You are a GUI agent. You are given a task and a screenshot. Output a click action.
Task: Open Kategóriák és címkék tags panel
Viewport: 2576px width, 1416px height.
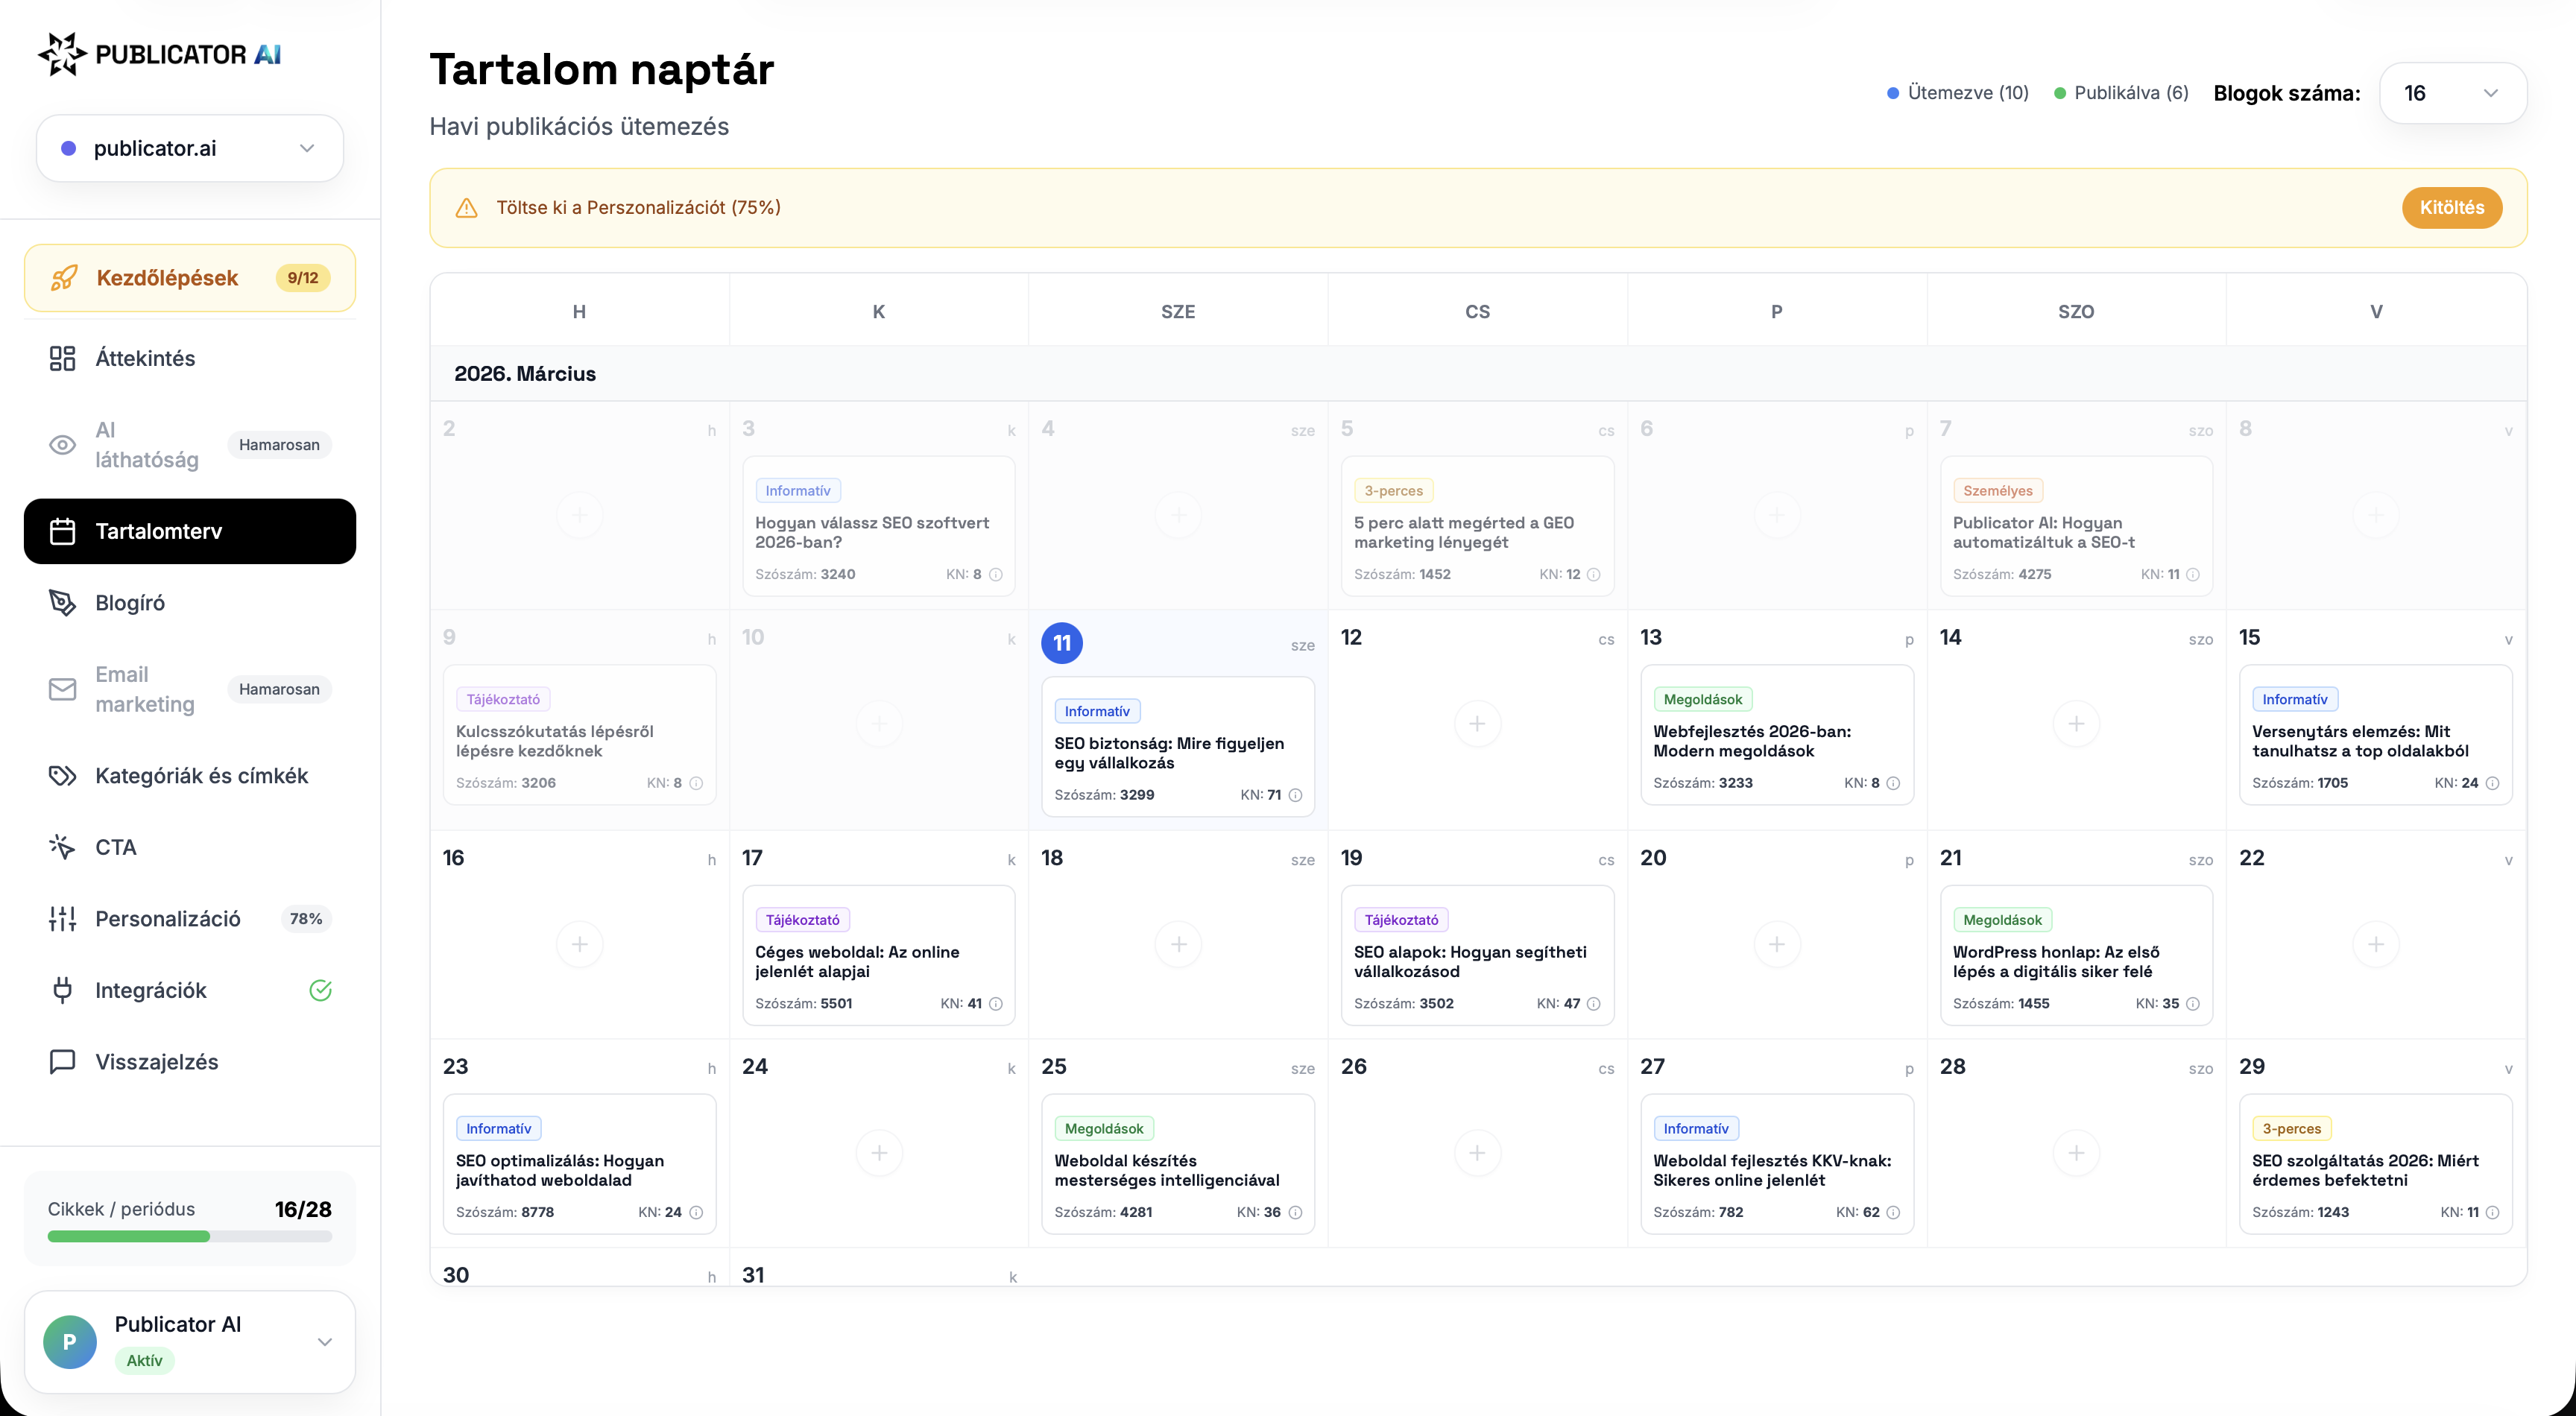click(x=201, y=775)
